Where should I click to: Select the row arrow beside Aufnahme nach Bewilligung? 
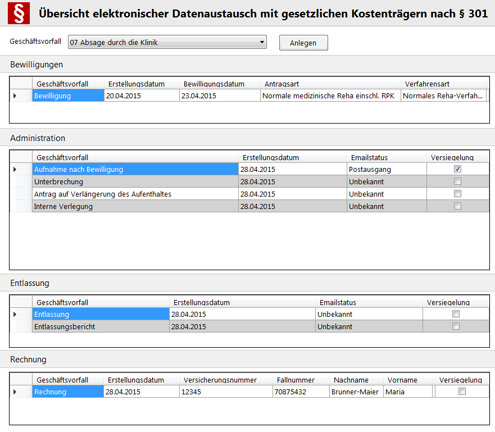point(15,169)
